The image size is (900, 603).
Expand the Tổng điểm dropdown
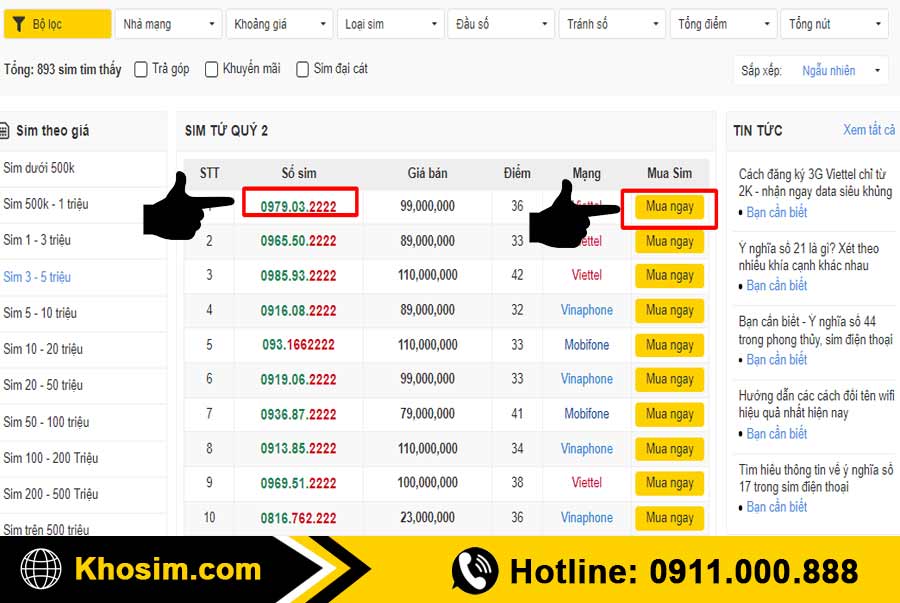722,24
